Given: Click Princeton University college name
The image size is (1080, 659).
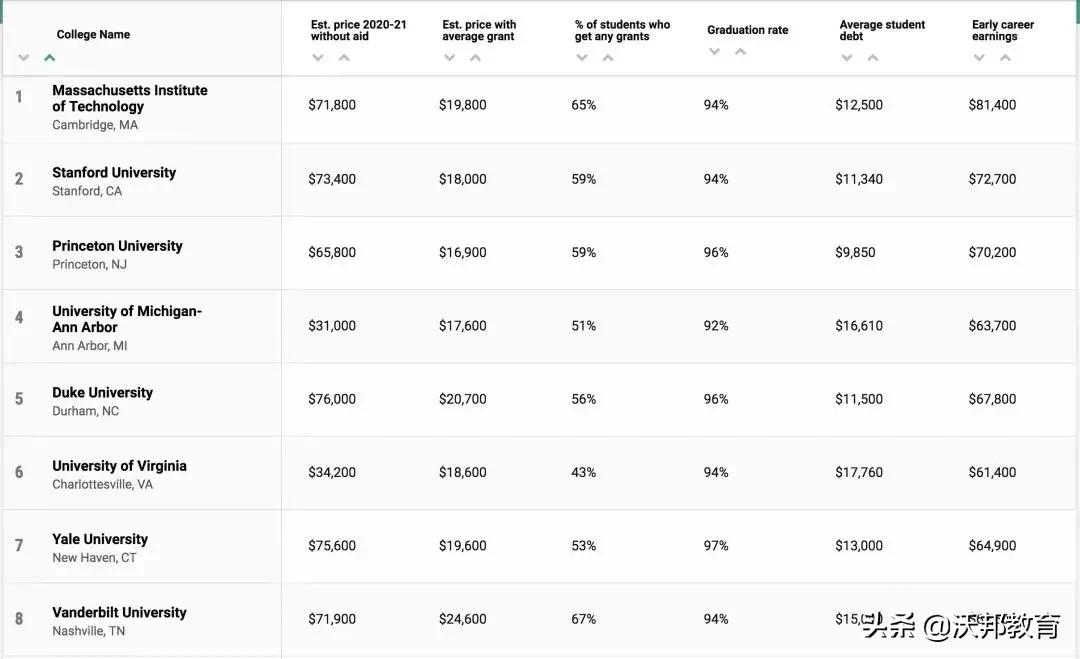Looking at the screenshot, I should pos(117,246).
